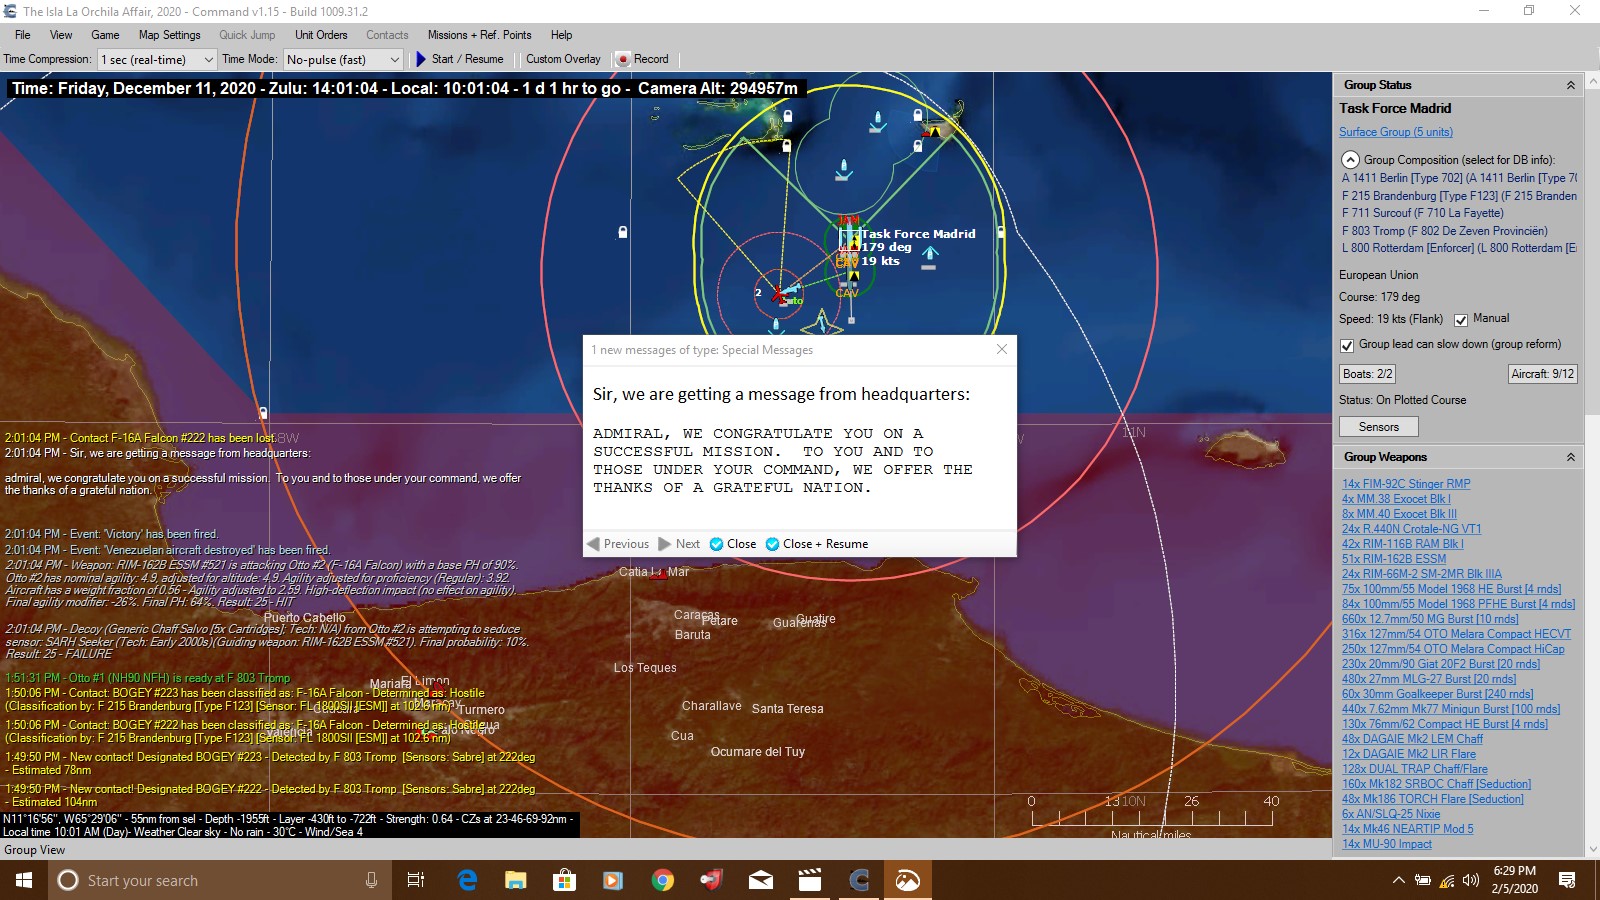Open the View menu
Viewport: 1600px width, 900px height.
click(x=61, y=35)
